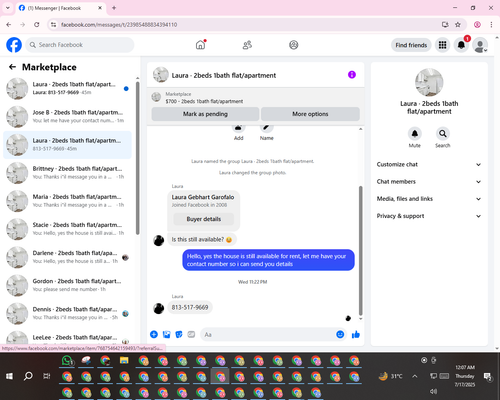Click the large group photo in right panel
500x400 pixels.
click(429, 82)
